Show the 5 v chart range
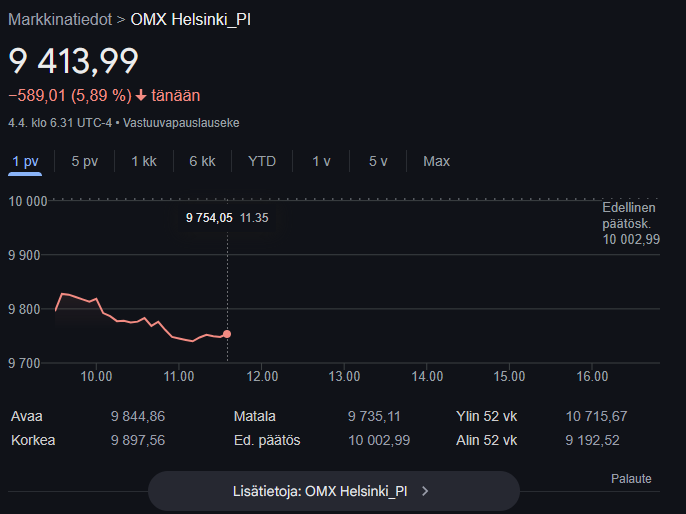This screenshot has height=514, width=686. (x=378, y=161)
